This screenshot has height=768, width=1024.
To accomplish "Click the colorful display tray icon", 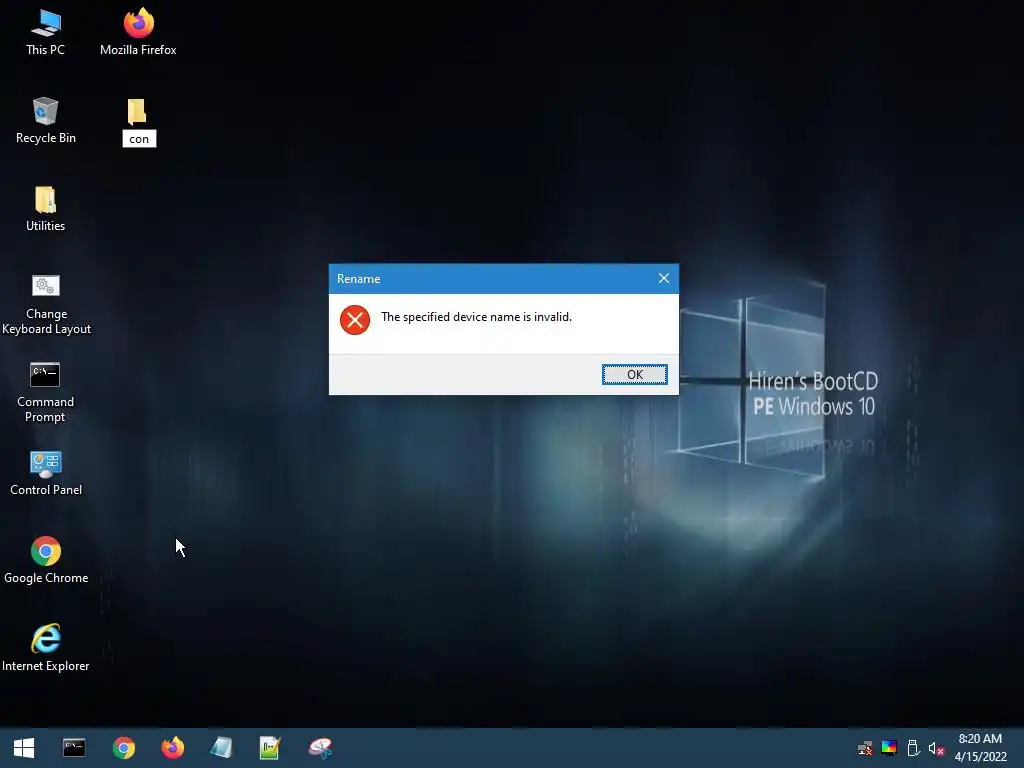I will [x=889, y=748].
